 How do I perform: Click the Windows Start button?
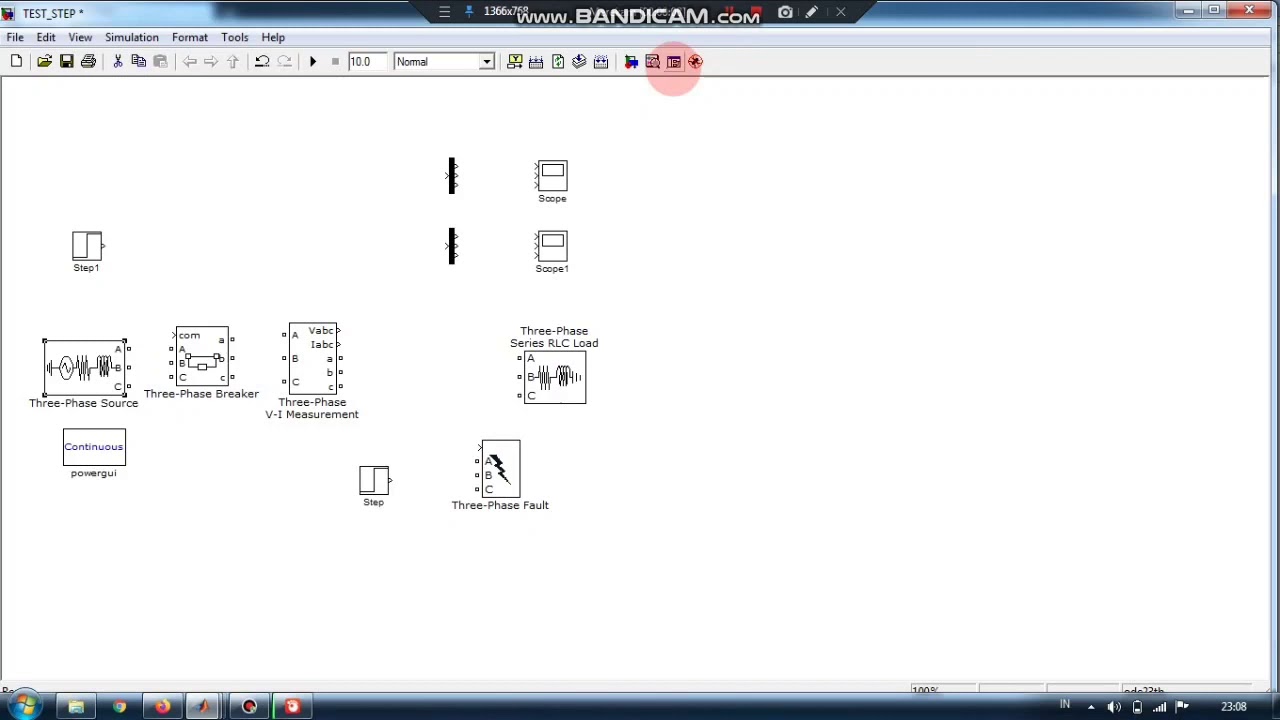pyautogui.click(x=22, y=707)
